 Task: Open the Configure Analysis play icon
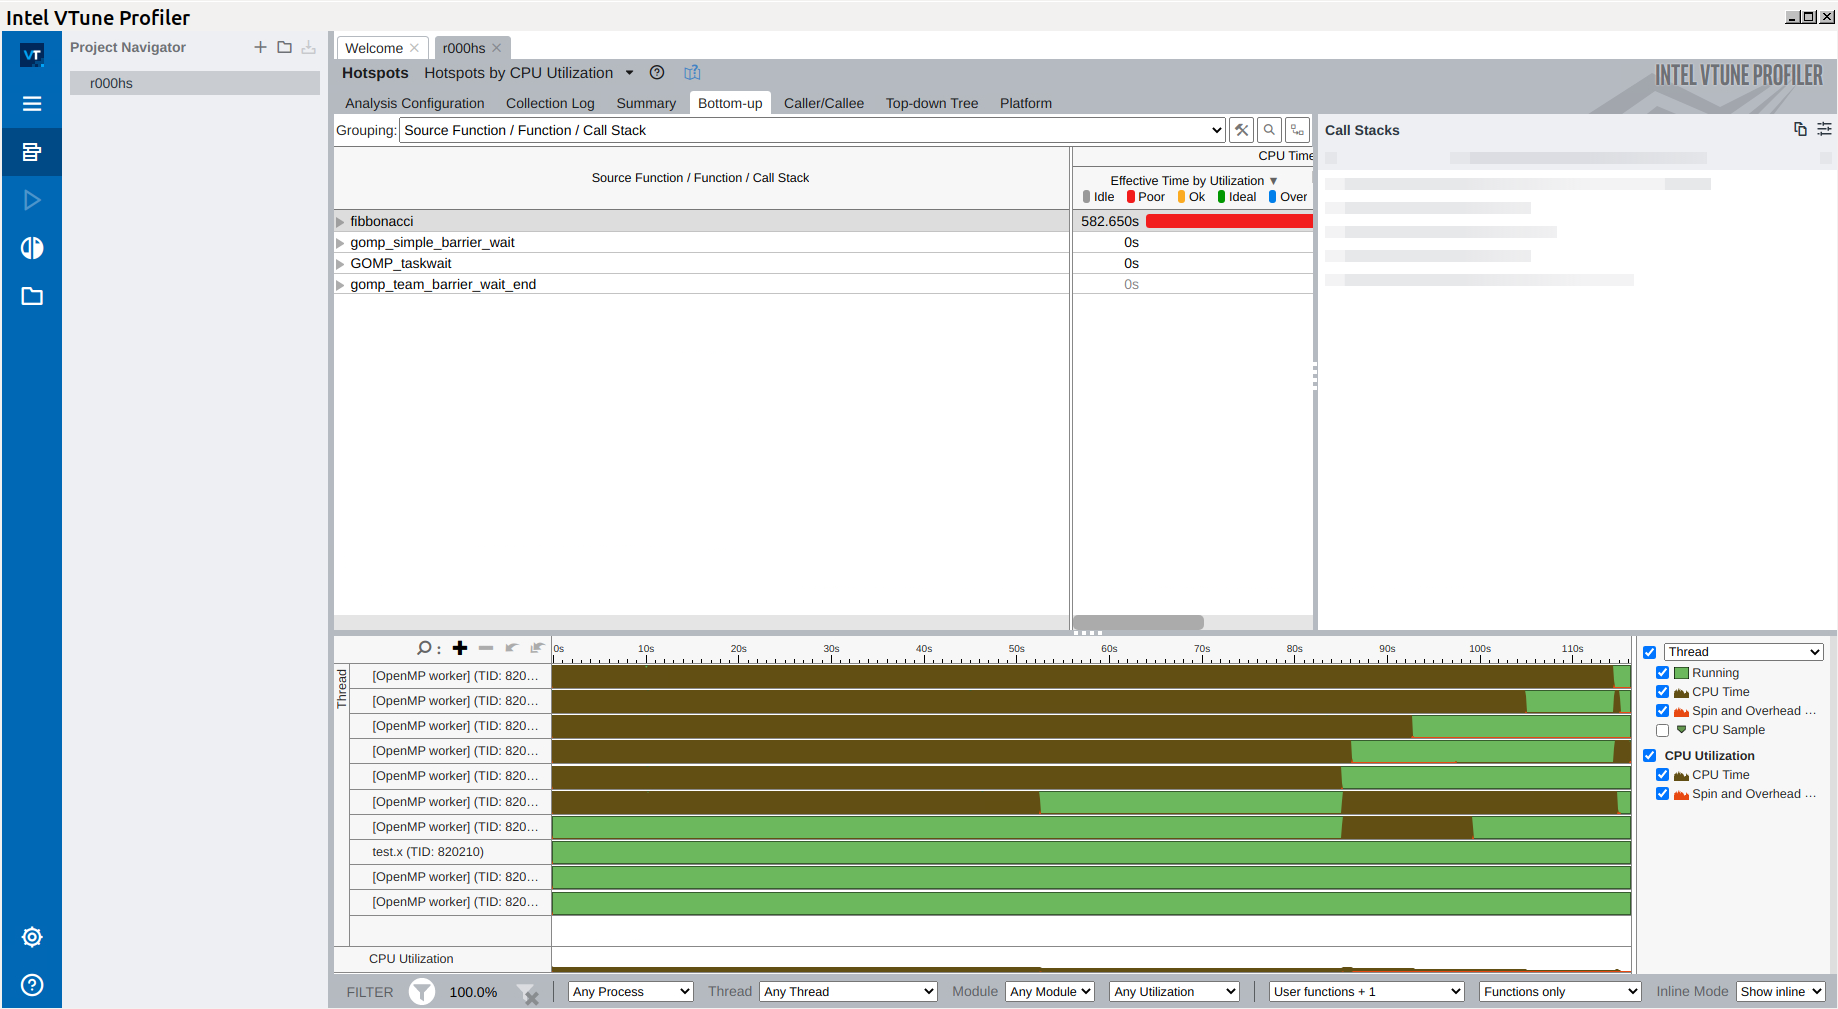[x=32, y=200]
